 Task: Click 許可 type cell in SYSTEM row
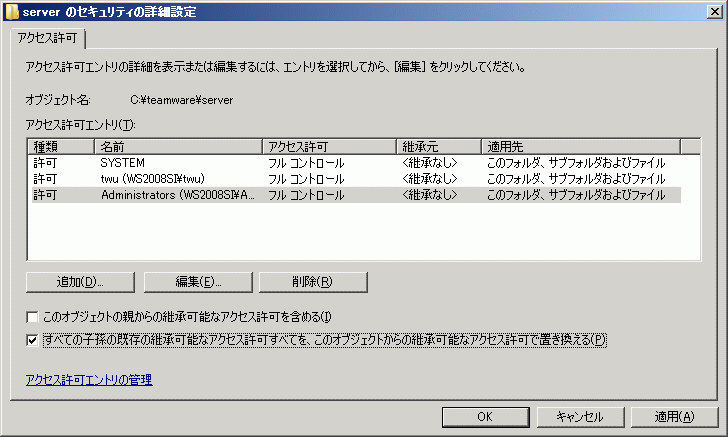pos(46,163)
